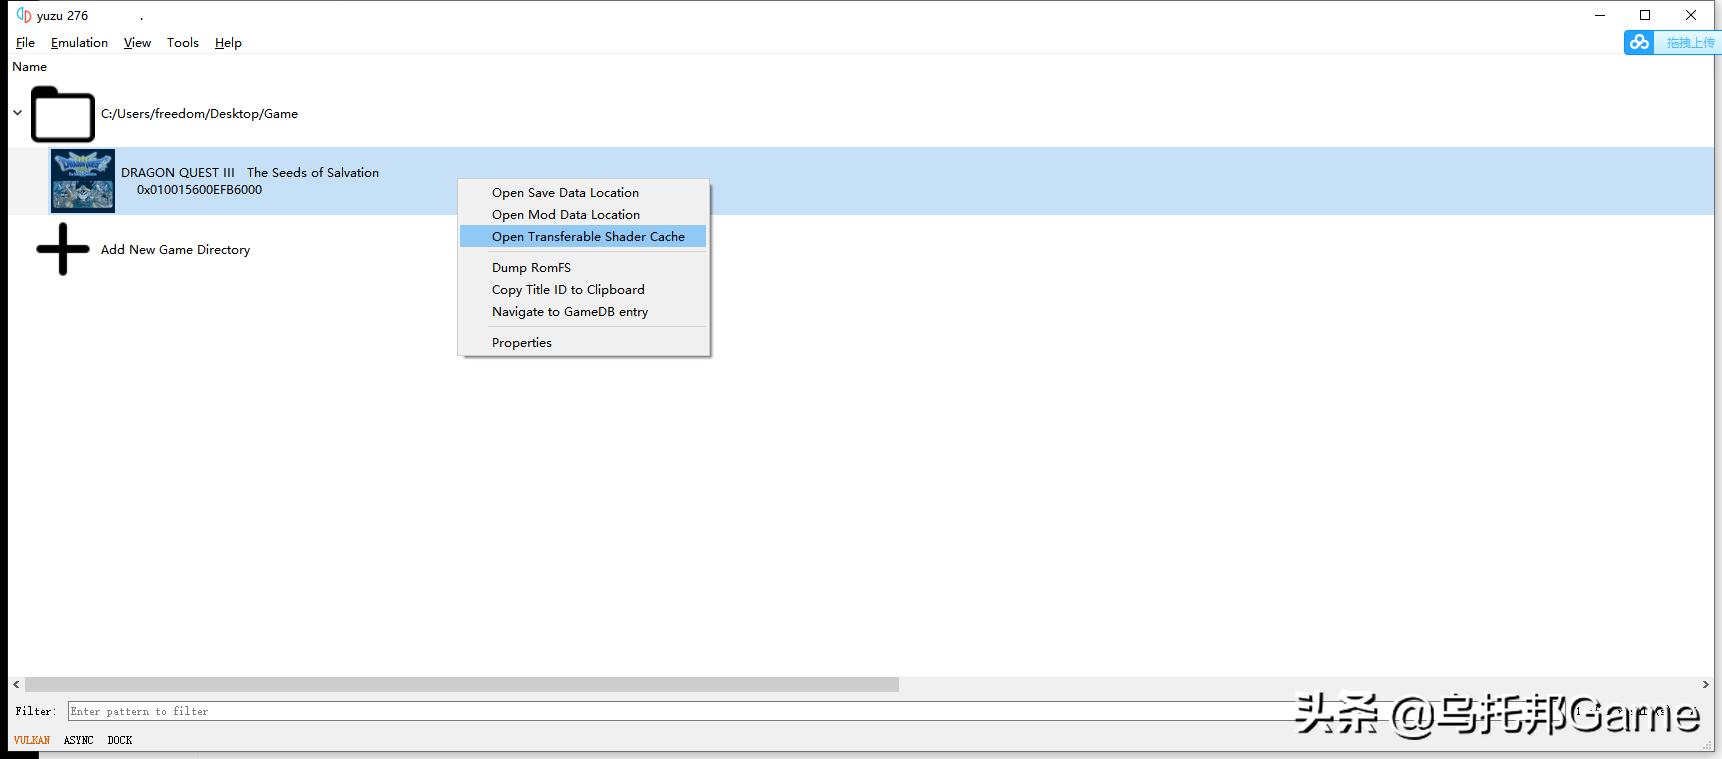Close the yuzu window
The height and width of the screenshot is (759, 1722).
tap(1691, 15)
